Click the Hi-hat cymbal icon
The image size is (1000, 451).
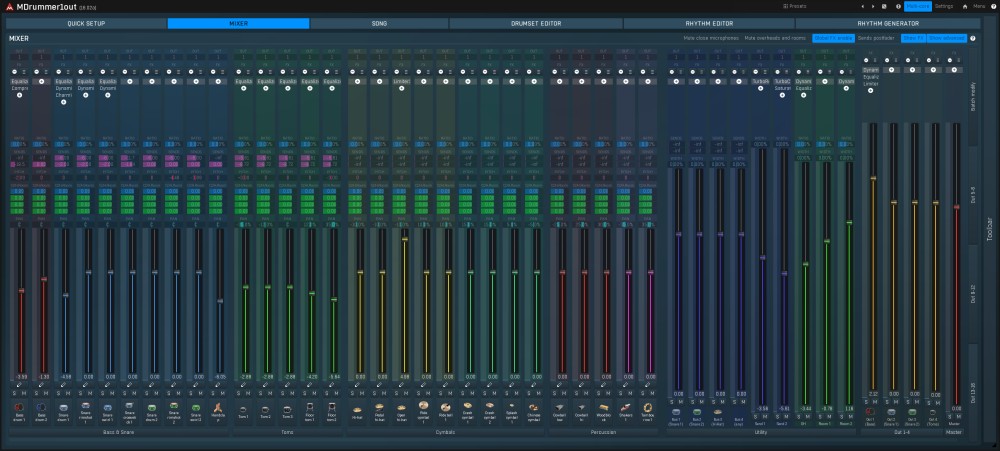(x=359, y=409)
